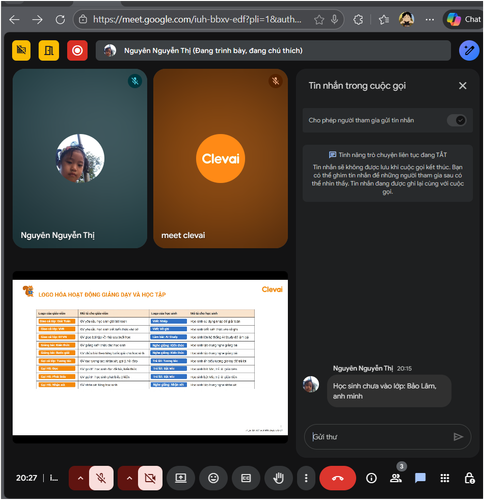Viewport: 484px width, 500px height.
Task: Open Copilot Chat in browser
Action: click(463, 19)
